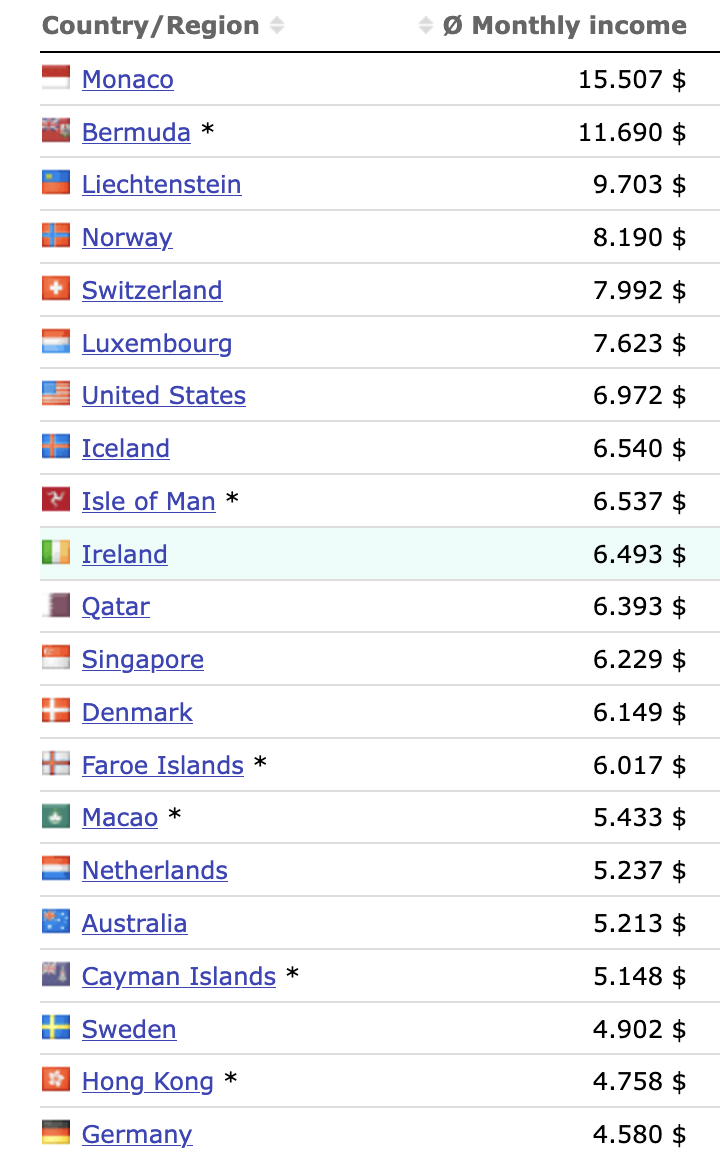Click the Switzerland flag icon
The height and width of the screenshot is (1154, 720).
[x=56, y=289]
